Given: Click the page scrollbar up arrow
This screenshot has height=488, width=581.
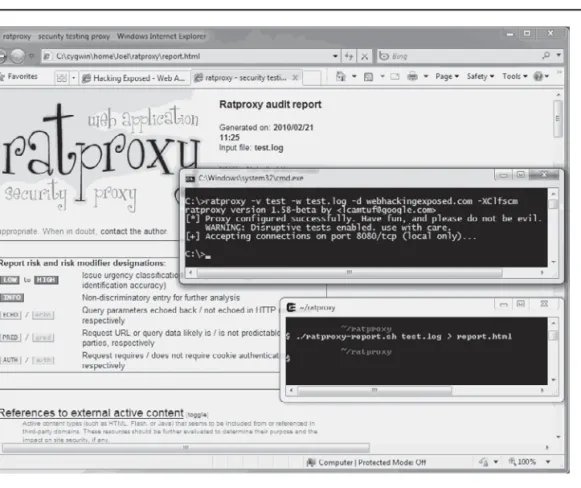Looking at the screenshot, I should [558, 95].
